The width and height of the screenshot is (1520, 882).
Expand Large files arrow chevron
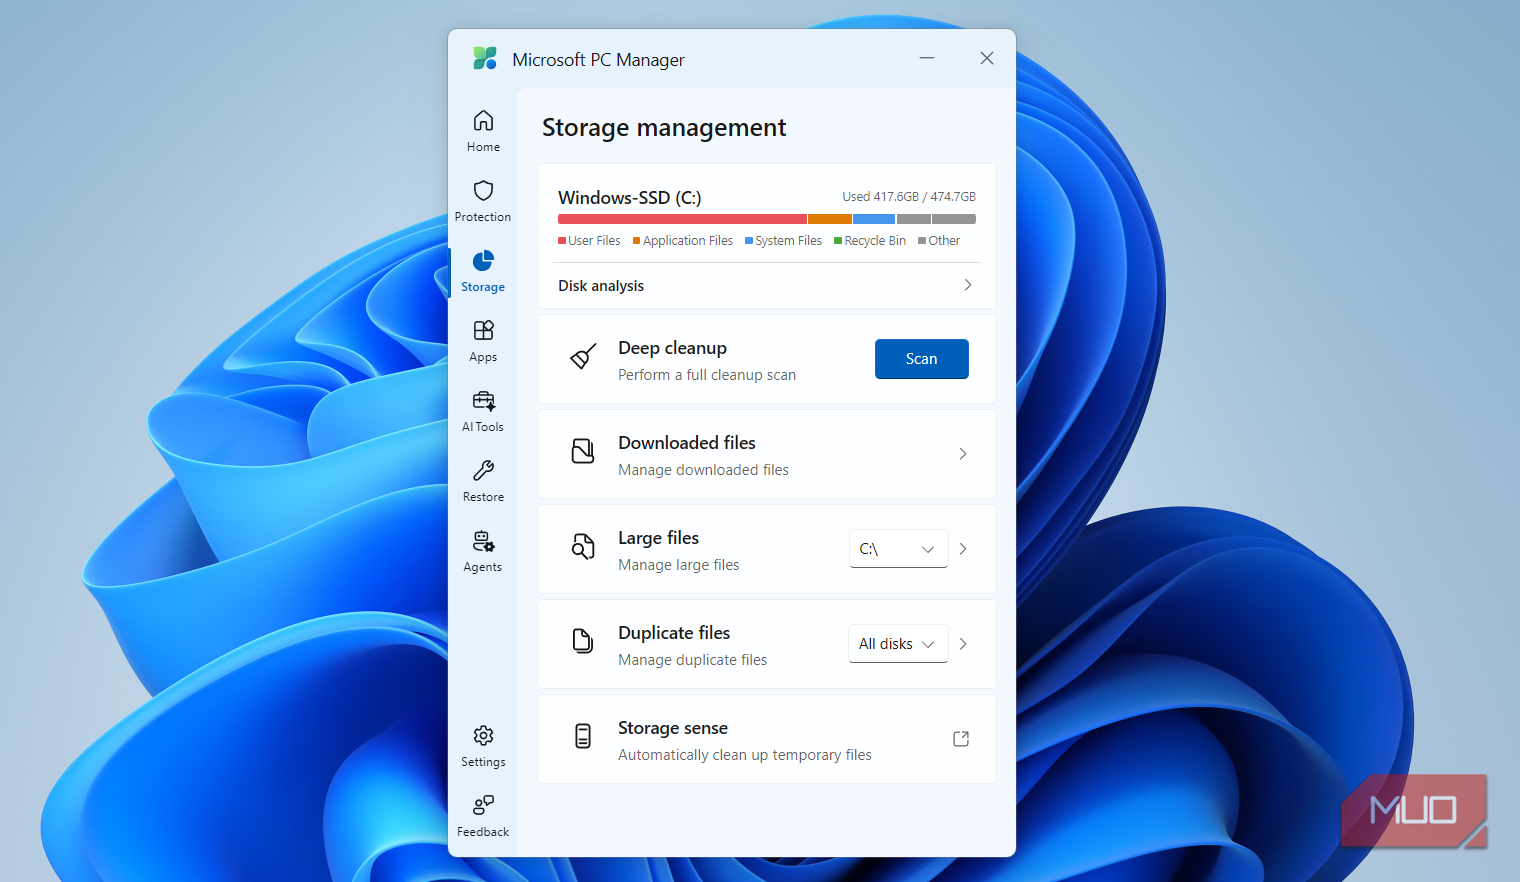click(963, 549)
